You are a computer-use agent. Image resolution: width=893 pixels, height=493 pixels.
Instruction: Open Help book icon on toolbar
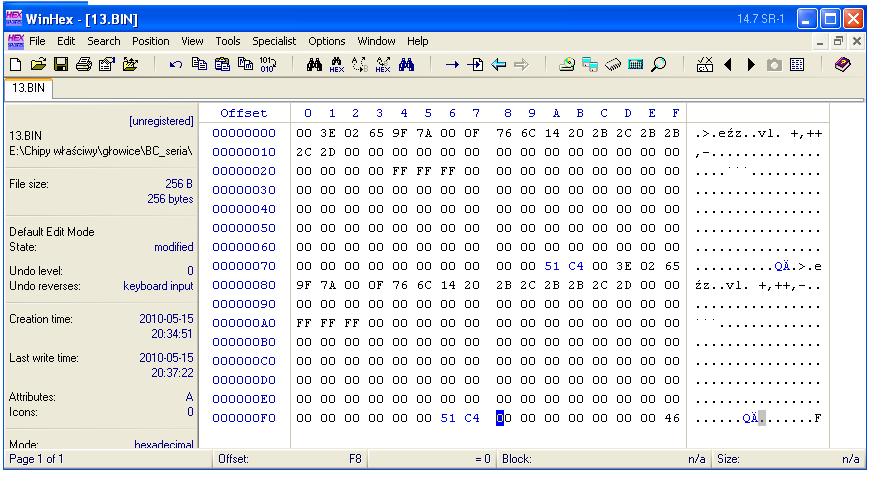[x=842, y=64]
